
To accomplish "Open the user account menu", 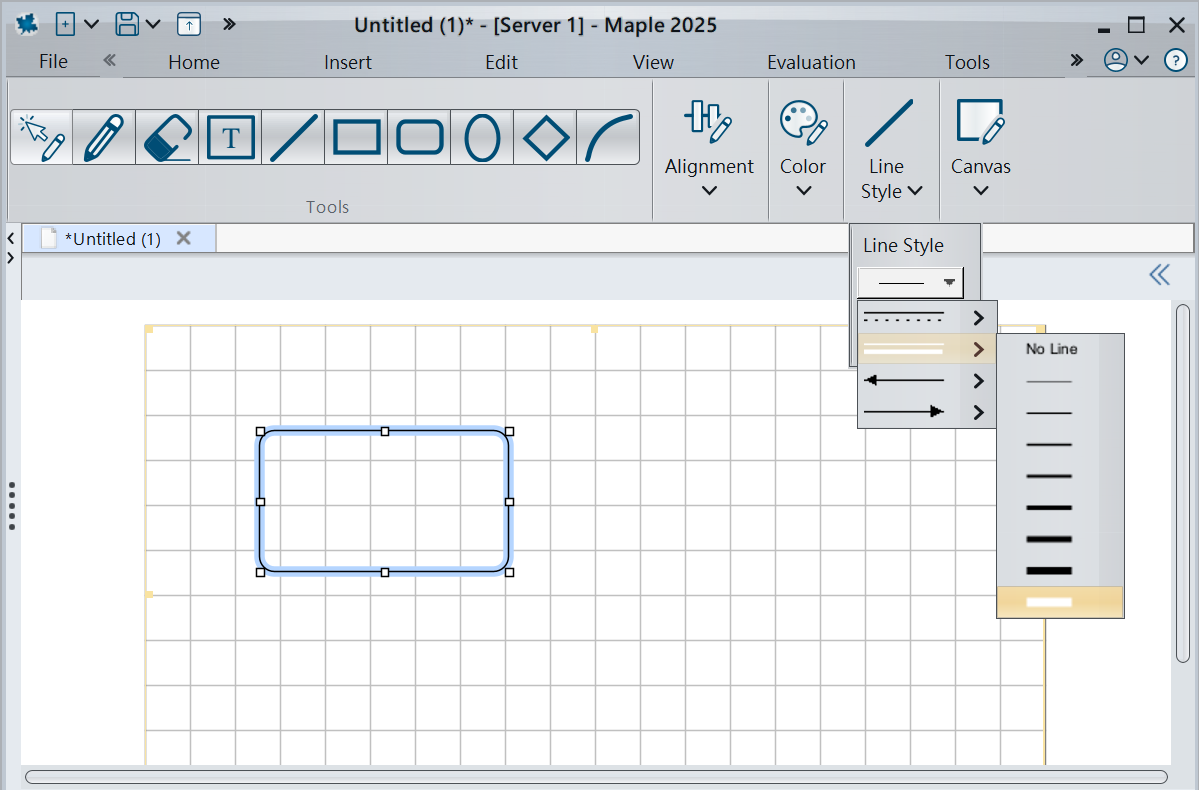I will [1126, 60].
